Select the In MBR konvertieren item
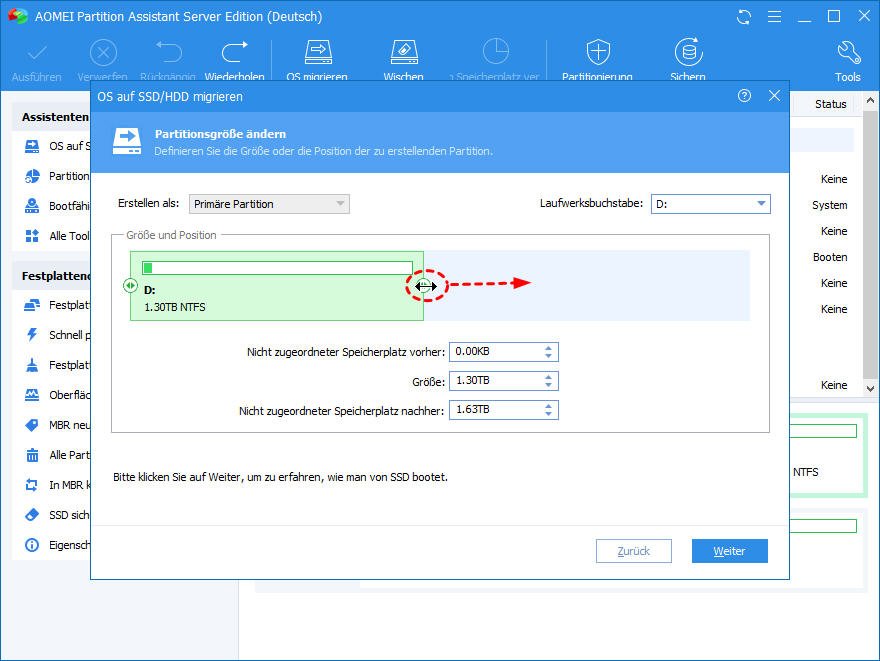The height and width of the screenshot is (661, 880). pos(57,485)
